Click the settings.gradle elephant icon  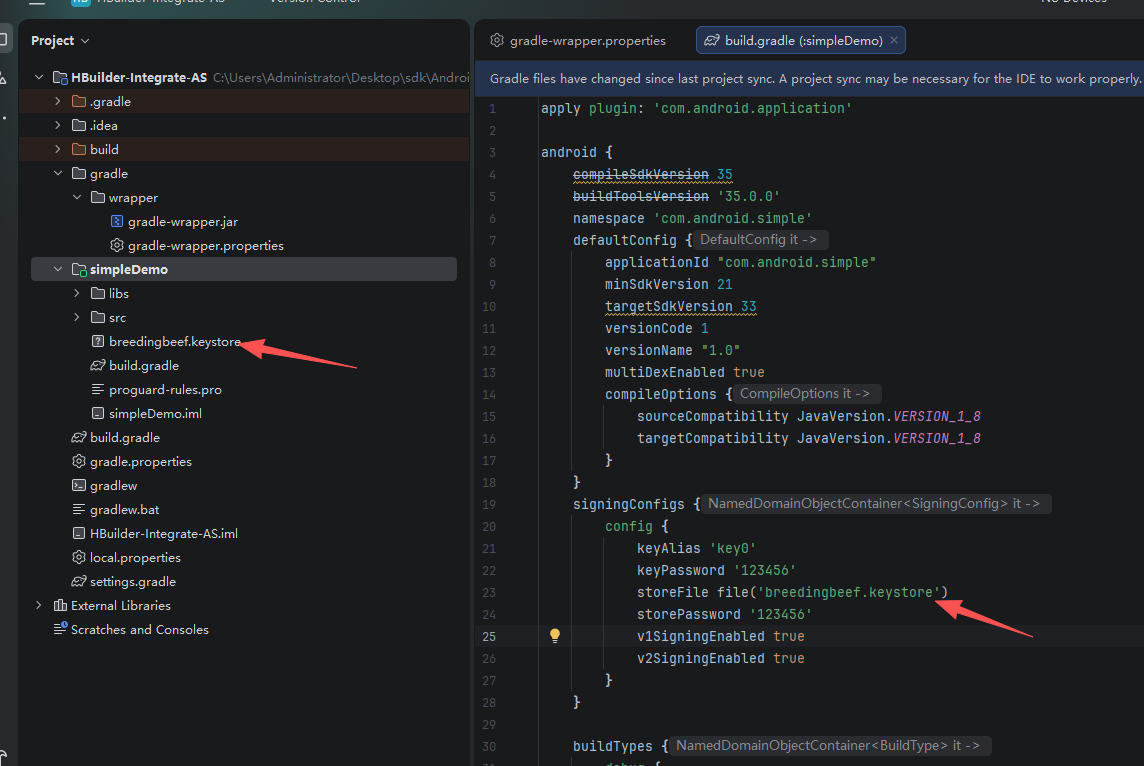79,581
